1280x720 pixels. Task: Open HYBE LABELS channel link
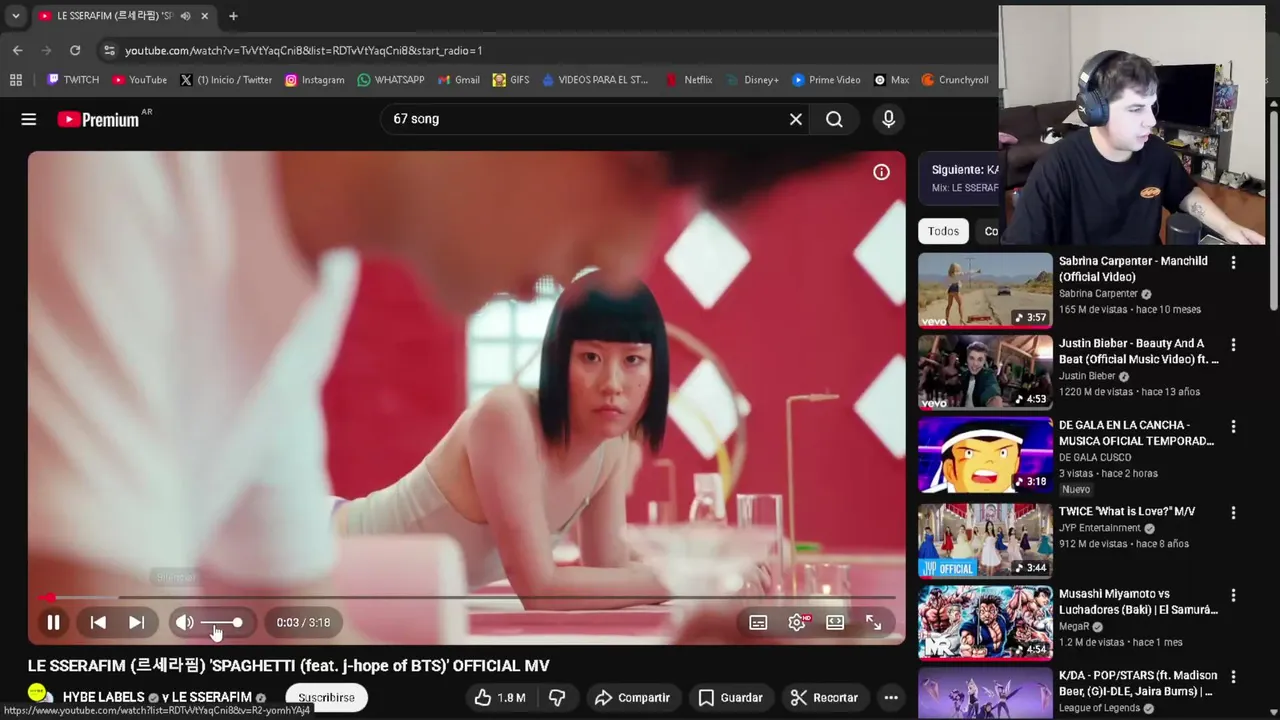click(103, 697)
